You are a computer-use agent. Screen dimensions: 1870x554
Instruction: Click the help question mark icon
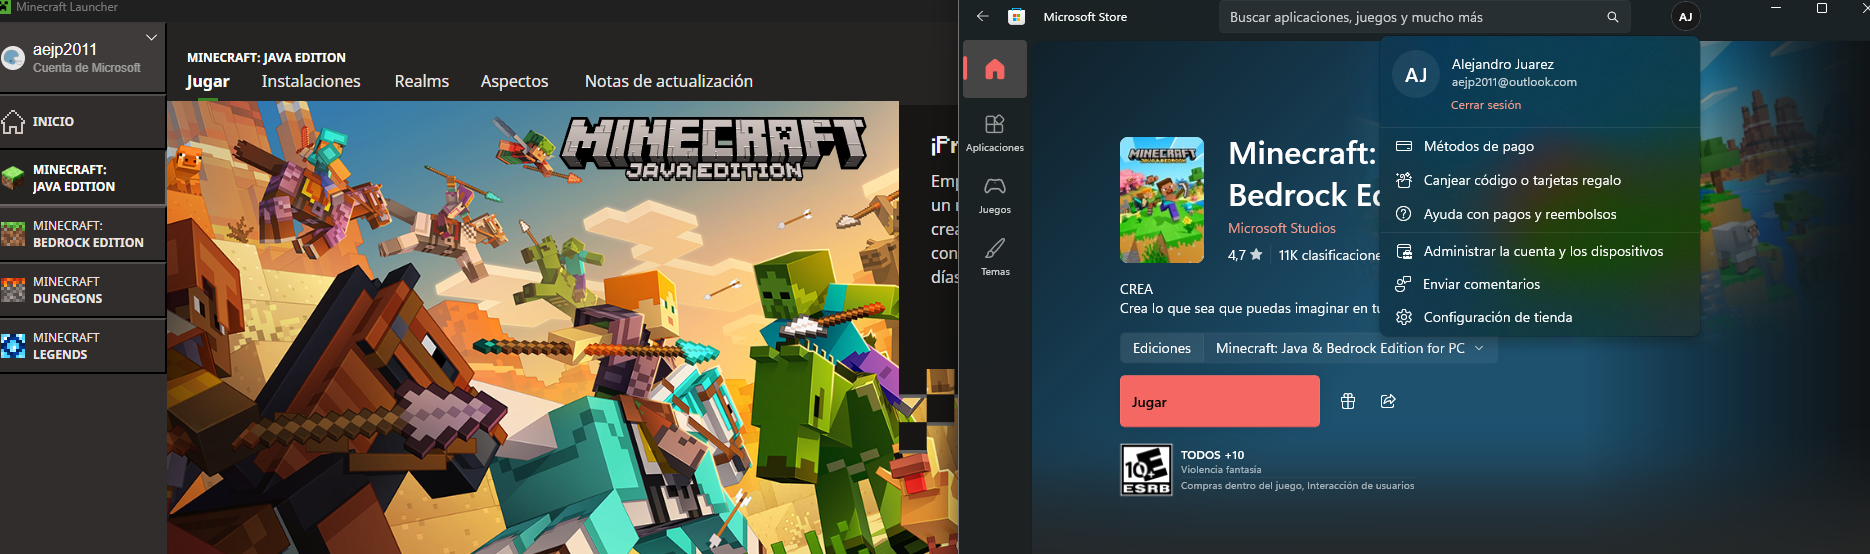tap(1404, 214)
